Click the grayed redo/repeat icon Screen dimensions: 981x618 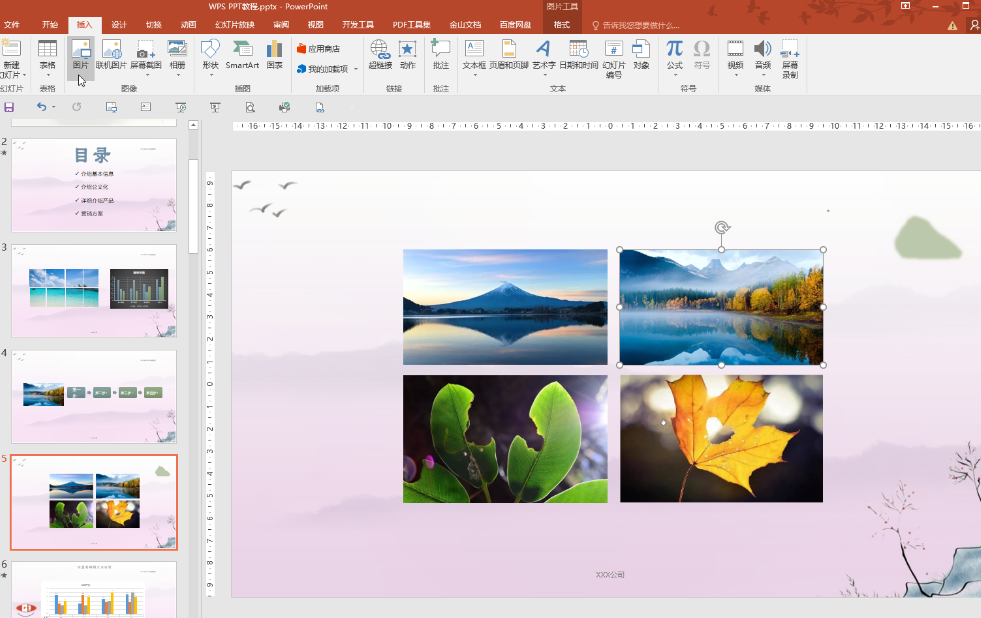(x=76, y=107)
